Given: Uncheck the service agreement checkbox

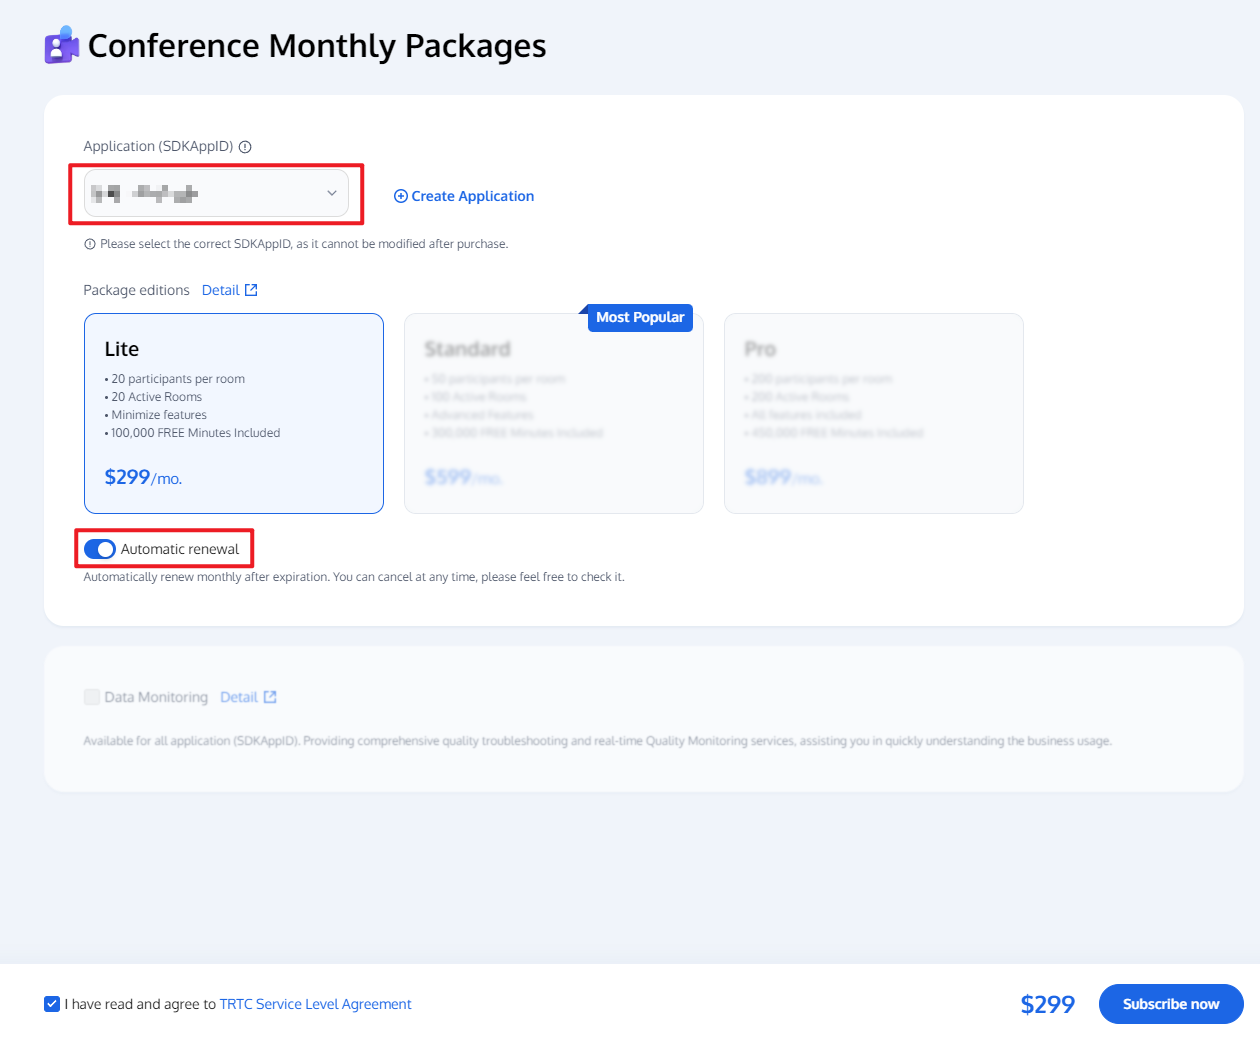Looking at the screenshot, I should pos(51,1003).
